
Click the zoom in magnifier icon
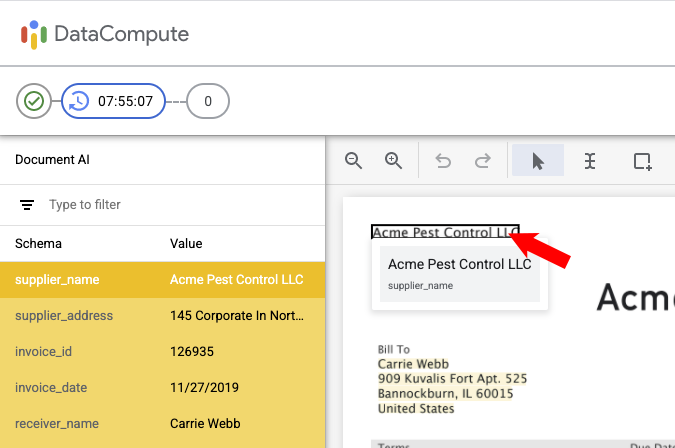pos(394,161)
